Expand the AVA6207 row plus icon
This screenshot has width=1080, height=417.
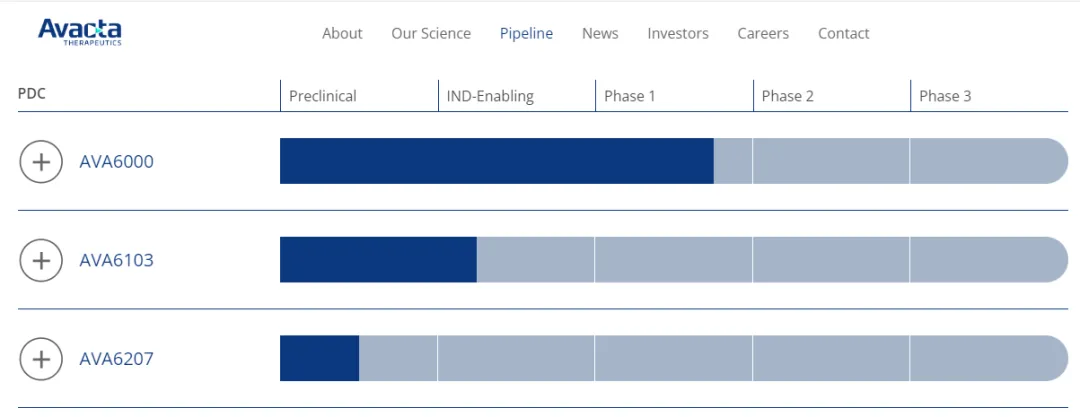[x=41, y=359]
